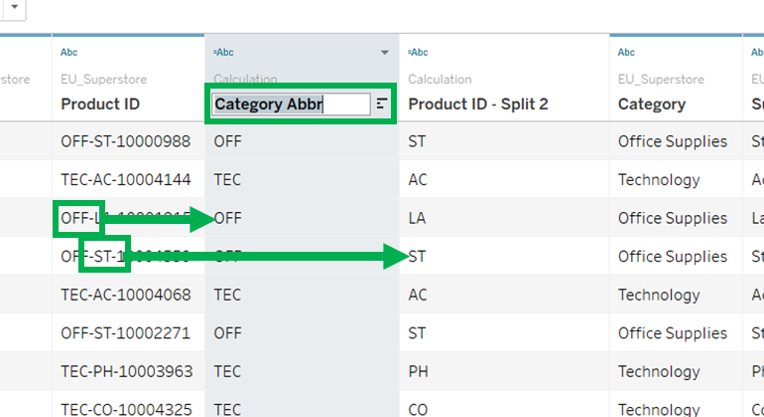The height and width of the screenshot is (417, 764).
Task: Click the OFF-ST-10002271 Product ID cell
Action: click(125, 333)
